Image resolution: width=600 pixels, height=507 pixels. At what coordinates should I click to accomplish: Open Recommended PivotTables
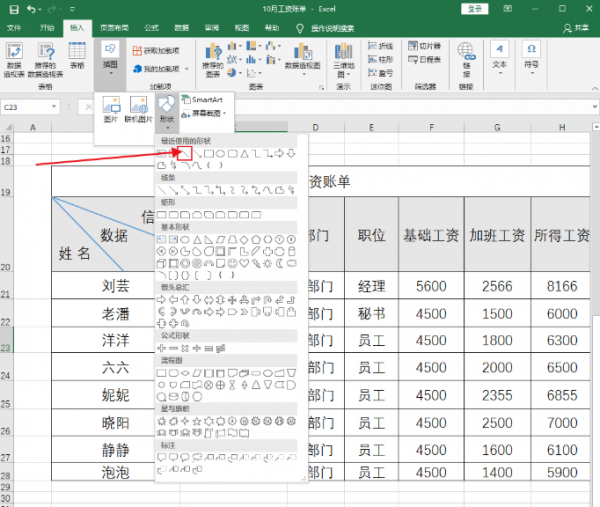tap(45, 60)
